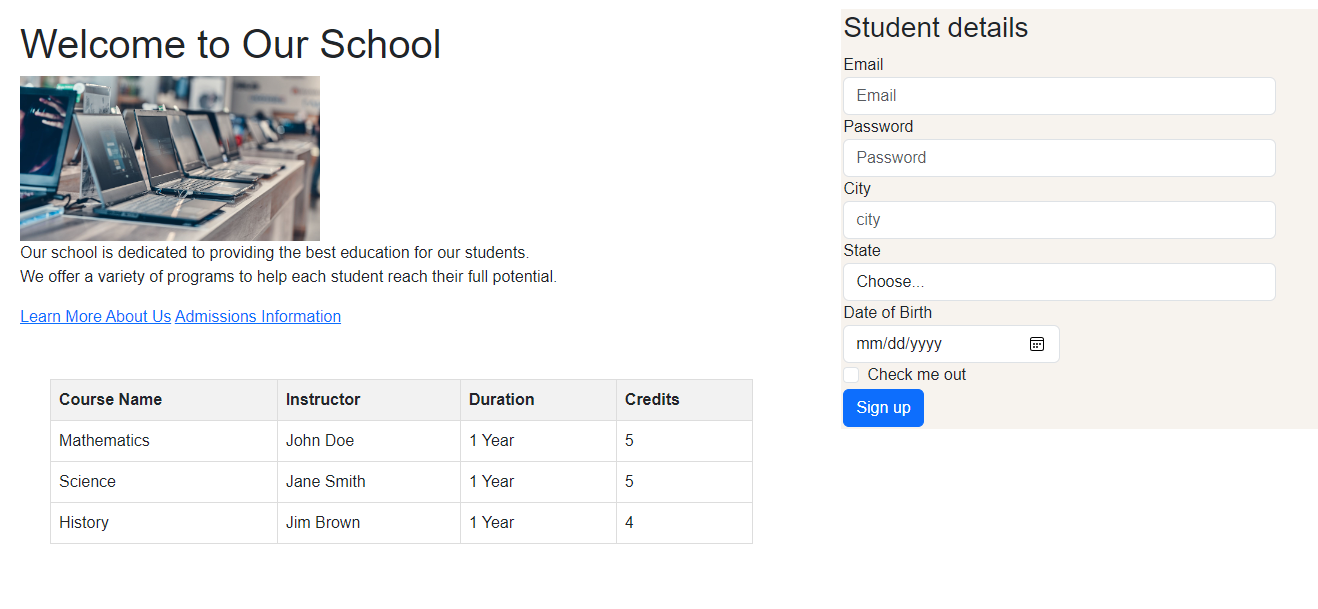Click the Welcome to Our School heading
1318x609 pixels.
pos(230,45)
